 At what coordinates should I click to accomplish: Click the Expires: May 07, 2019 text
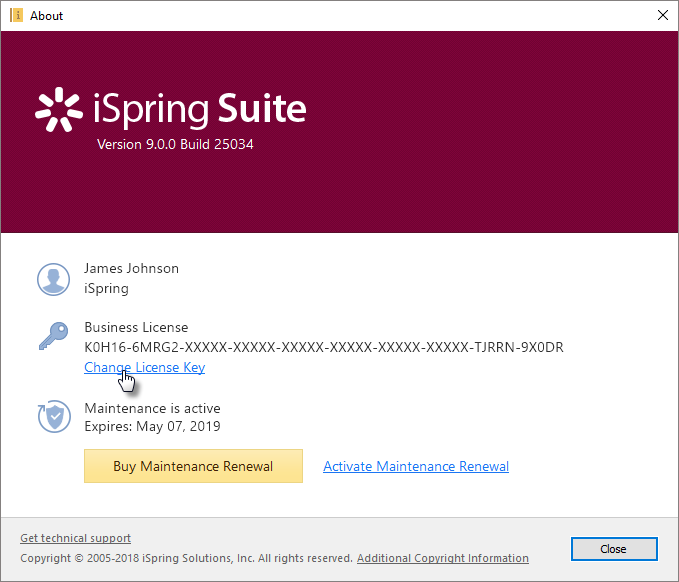click(152, 426)
